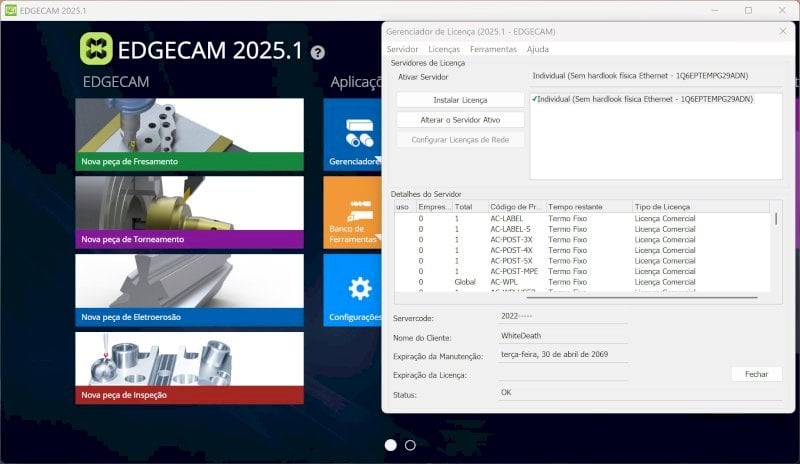Create Nova peça de Eletroerosão
The image size is (800, 464).
click(x=189, y=290)
